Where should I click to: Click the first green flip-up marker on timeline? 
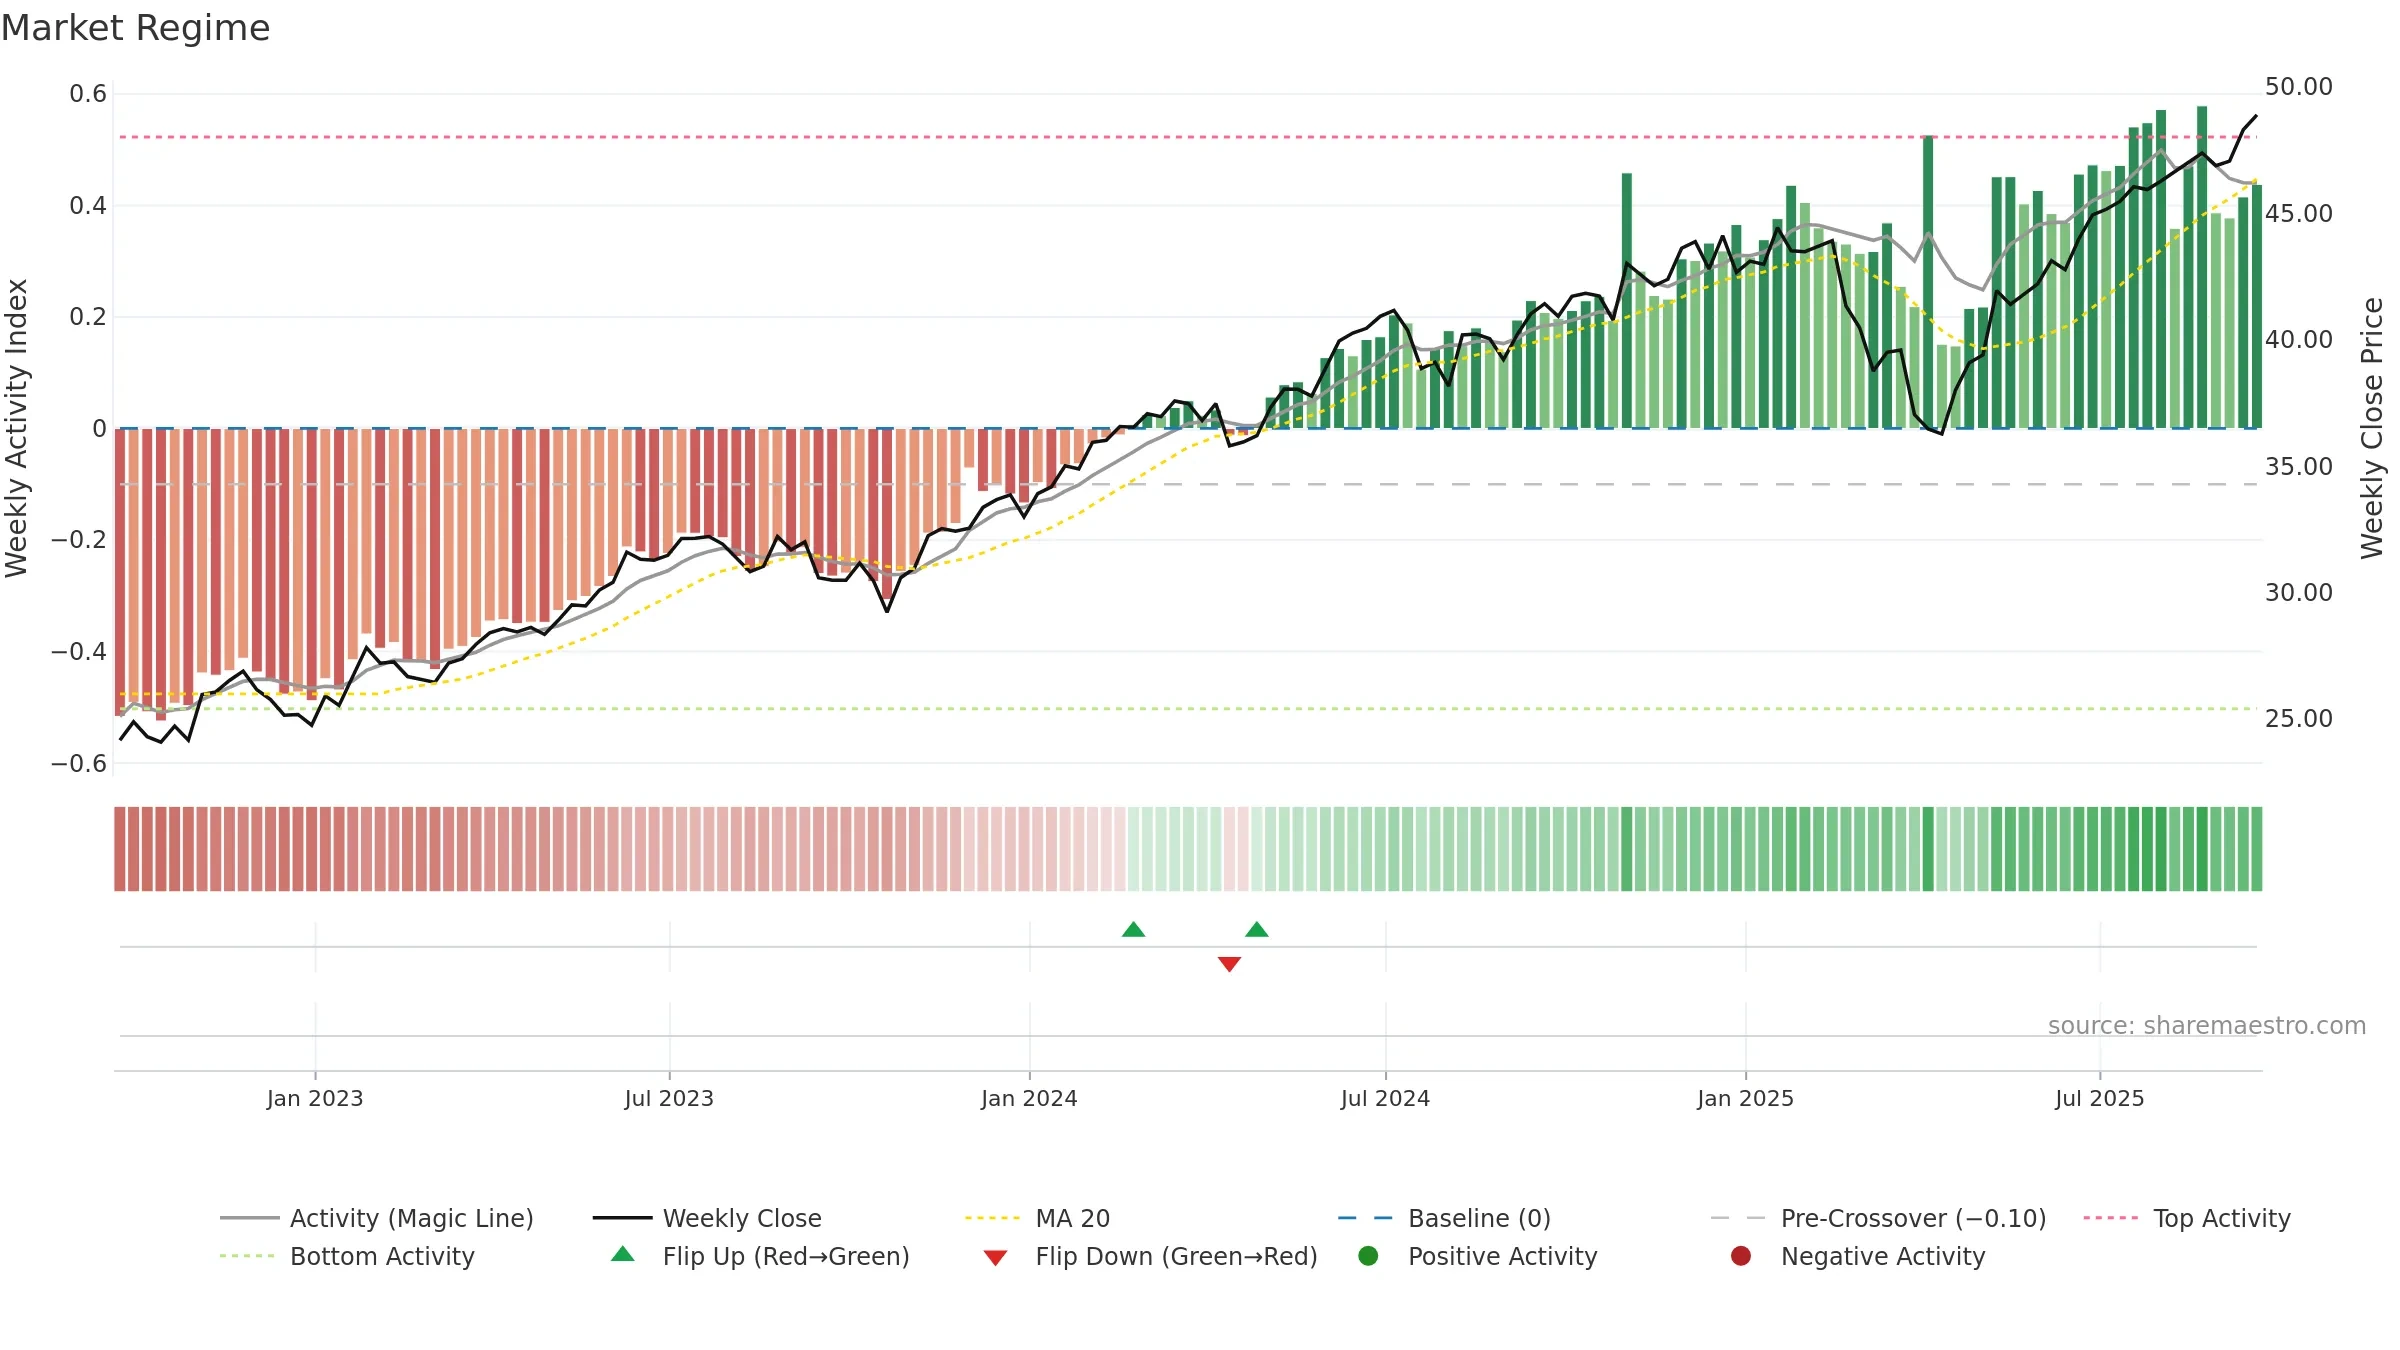point(1133,930)
